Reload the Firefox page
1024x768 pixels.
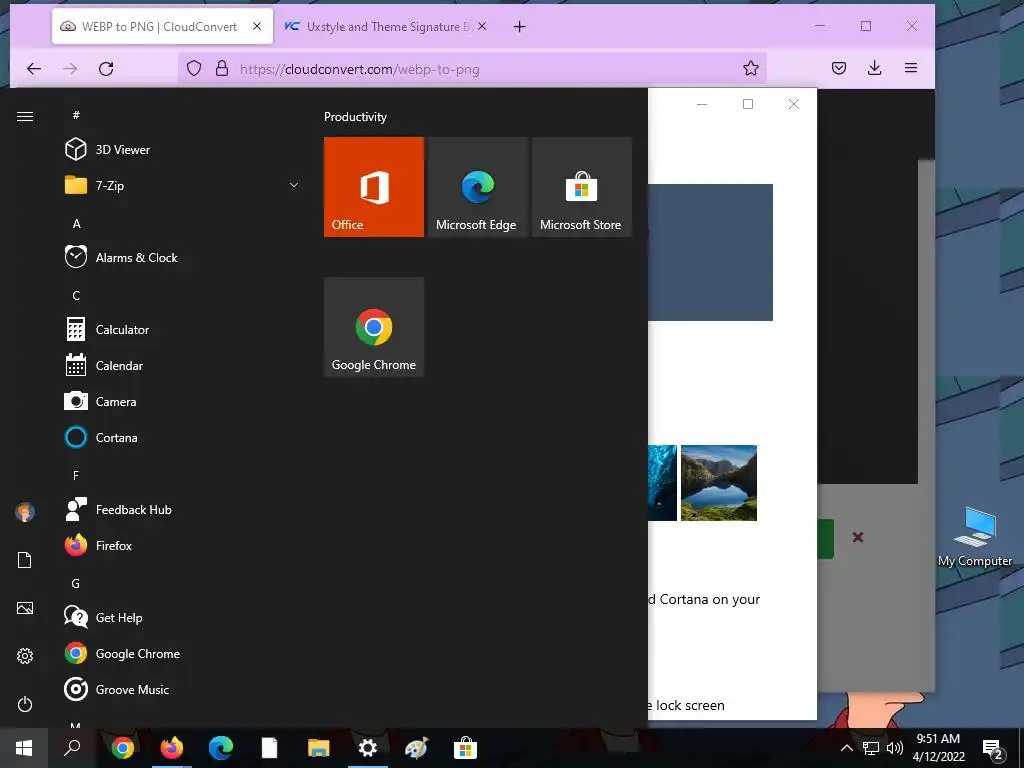106,69
